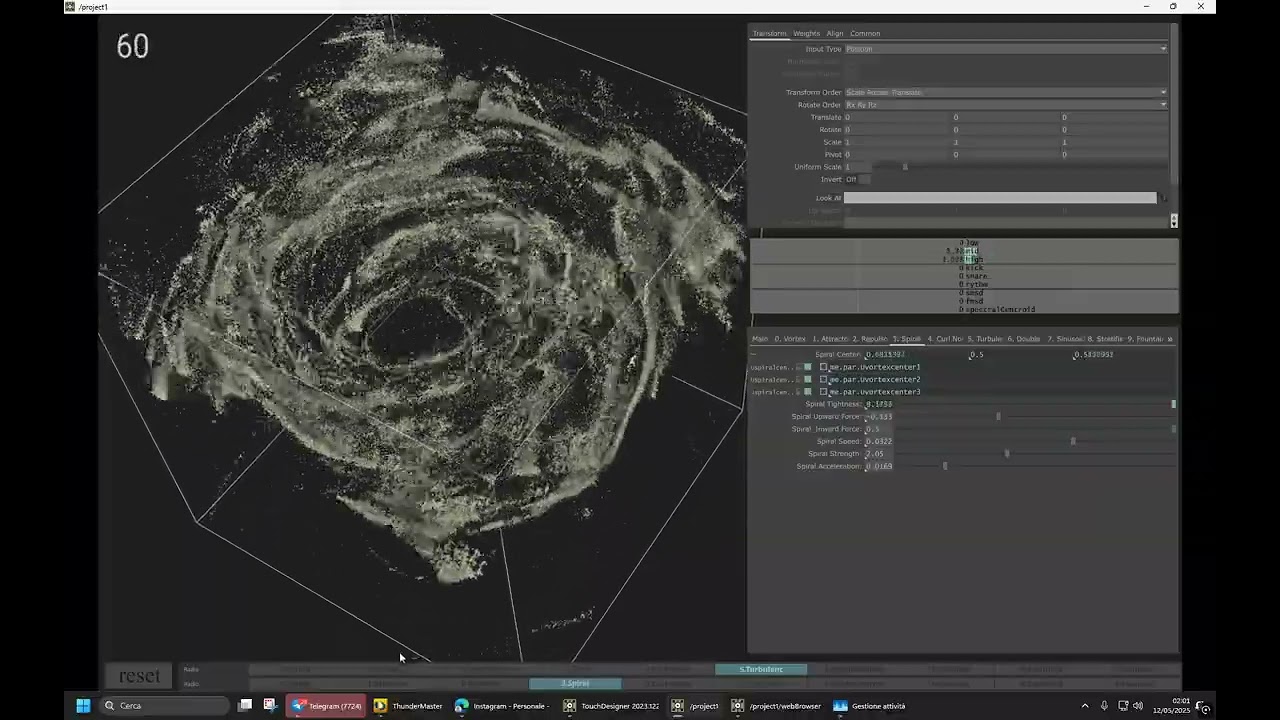
Task: Switch to the Align tab
Action: 835,34
